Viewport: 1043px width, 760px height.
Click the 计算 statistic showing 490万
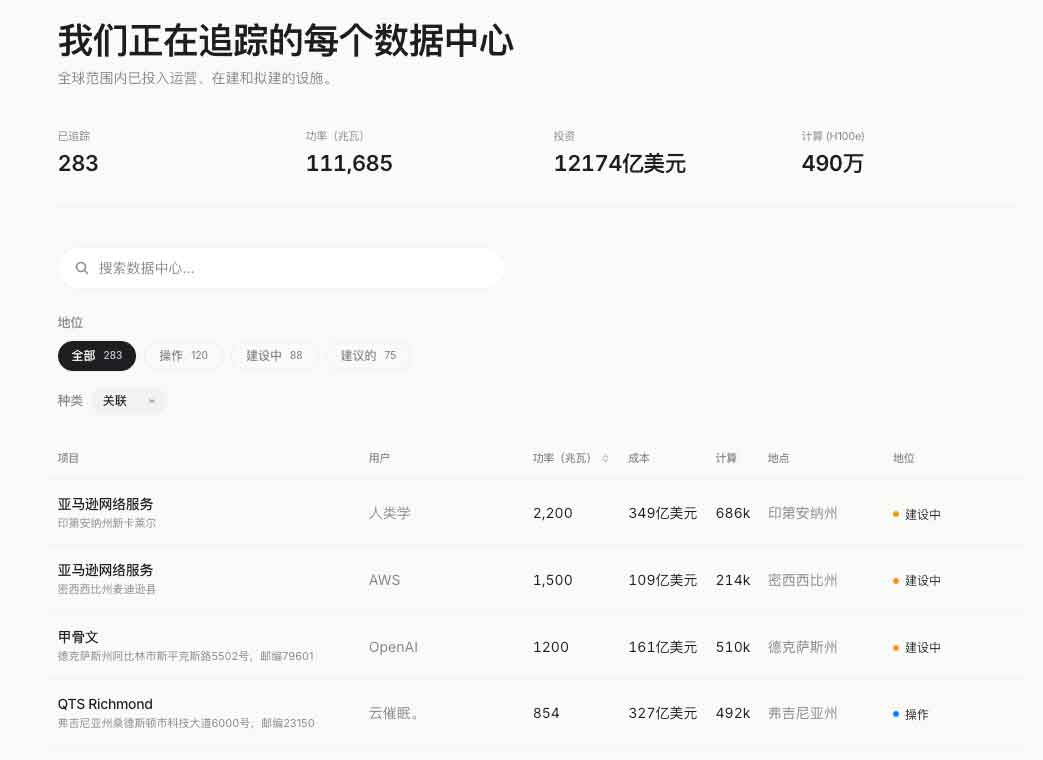tap(832, 163)
